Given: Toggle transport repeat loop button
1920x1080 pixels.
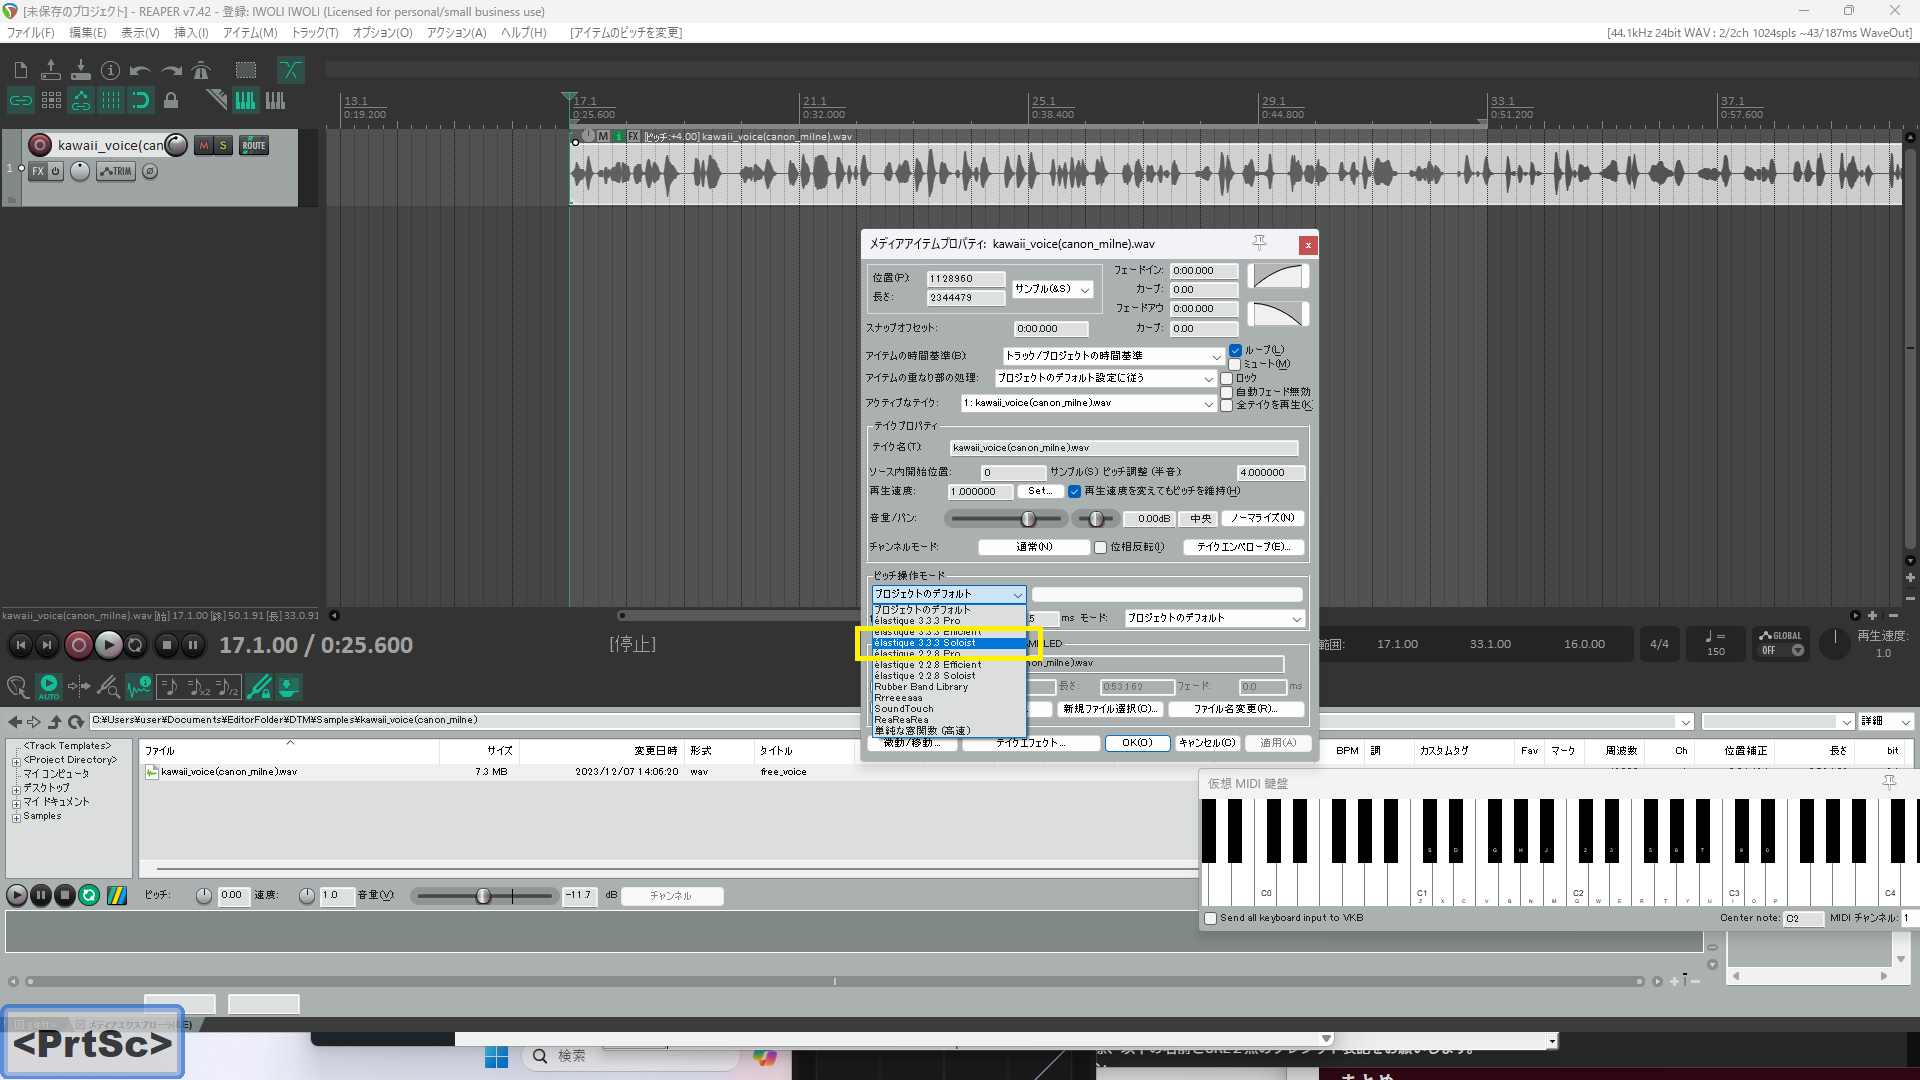Looking at the screenshot, I should pyautogui.click(x=135, y=645).
